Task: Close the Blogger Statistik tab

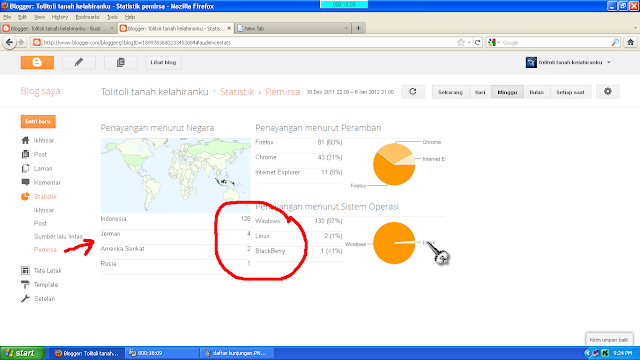Action: (229, 28)
